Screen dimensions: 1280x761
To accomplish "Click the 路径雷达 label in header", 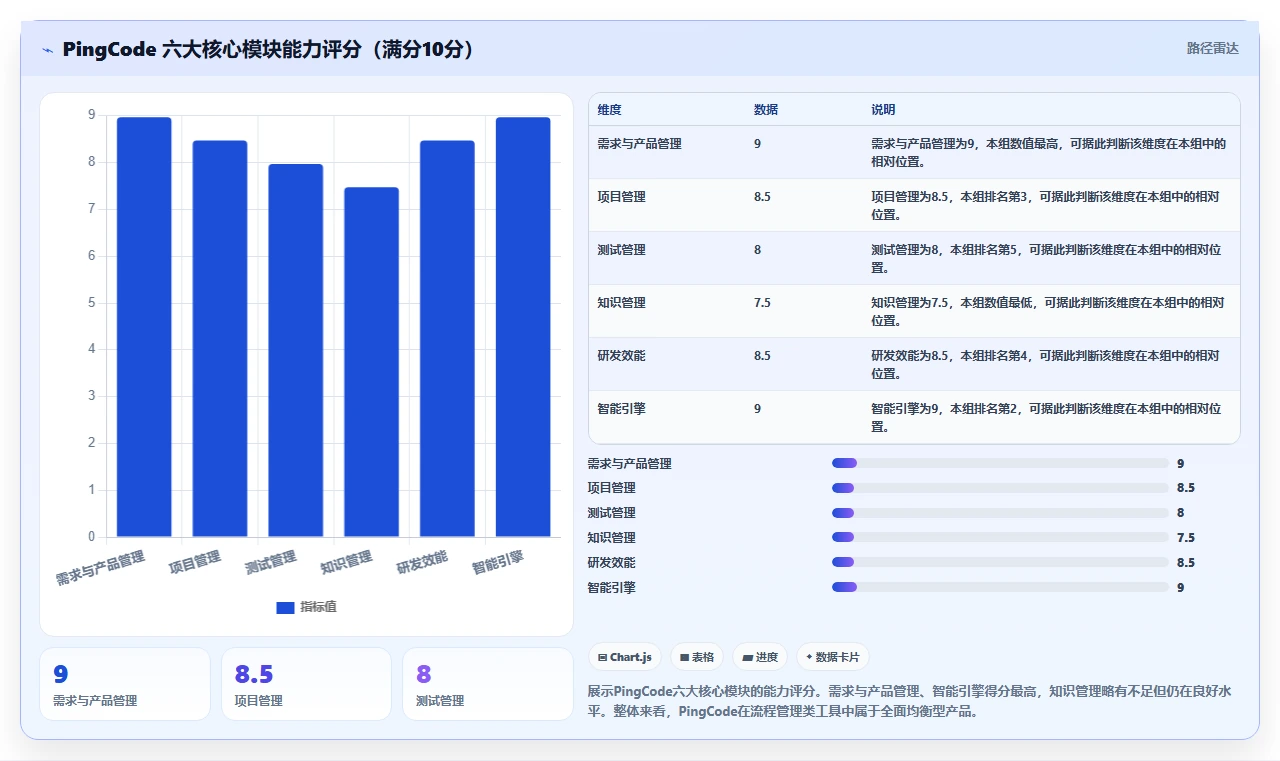I will (x=1212, y=48).
